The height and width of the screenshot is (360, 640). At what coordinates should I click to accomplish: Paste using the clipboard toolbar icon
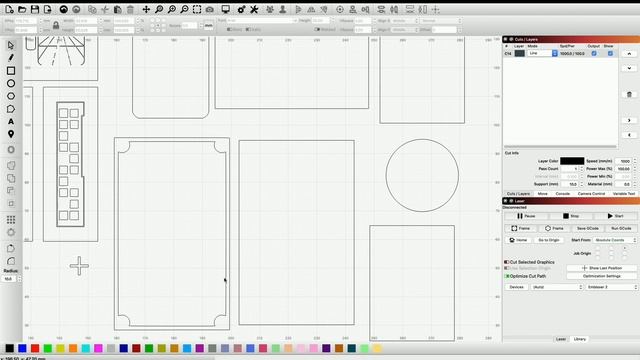point(118,9)
